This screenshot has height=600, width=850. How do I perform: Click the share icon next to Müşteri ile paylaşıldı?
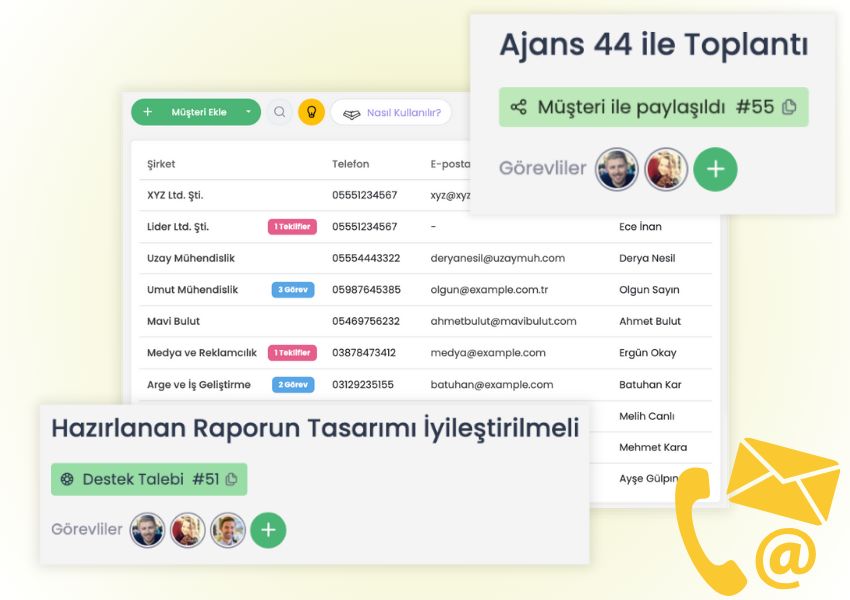[x=517, y=106]
